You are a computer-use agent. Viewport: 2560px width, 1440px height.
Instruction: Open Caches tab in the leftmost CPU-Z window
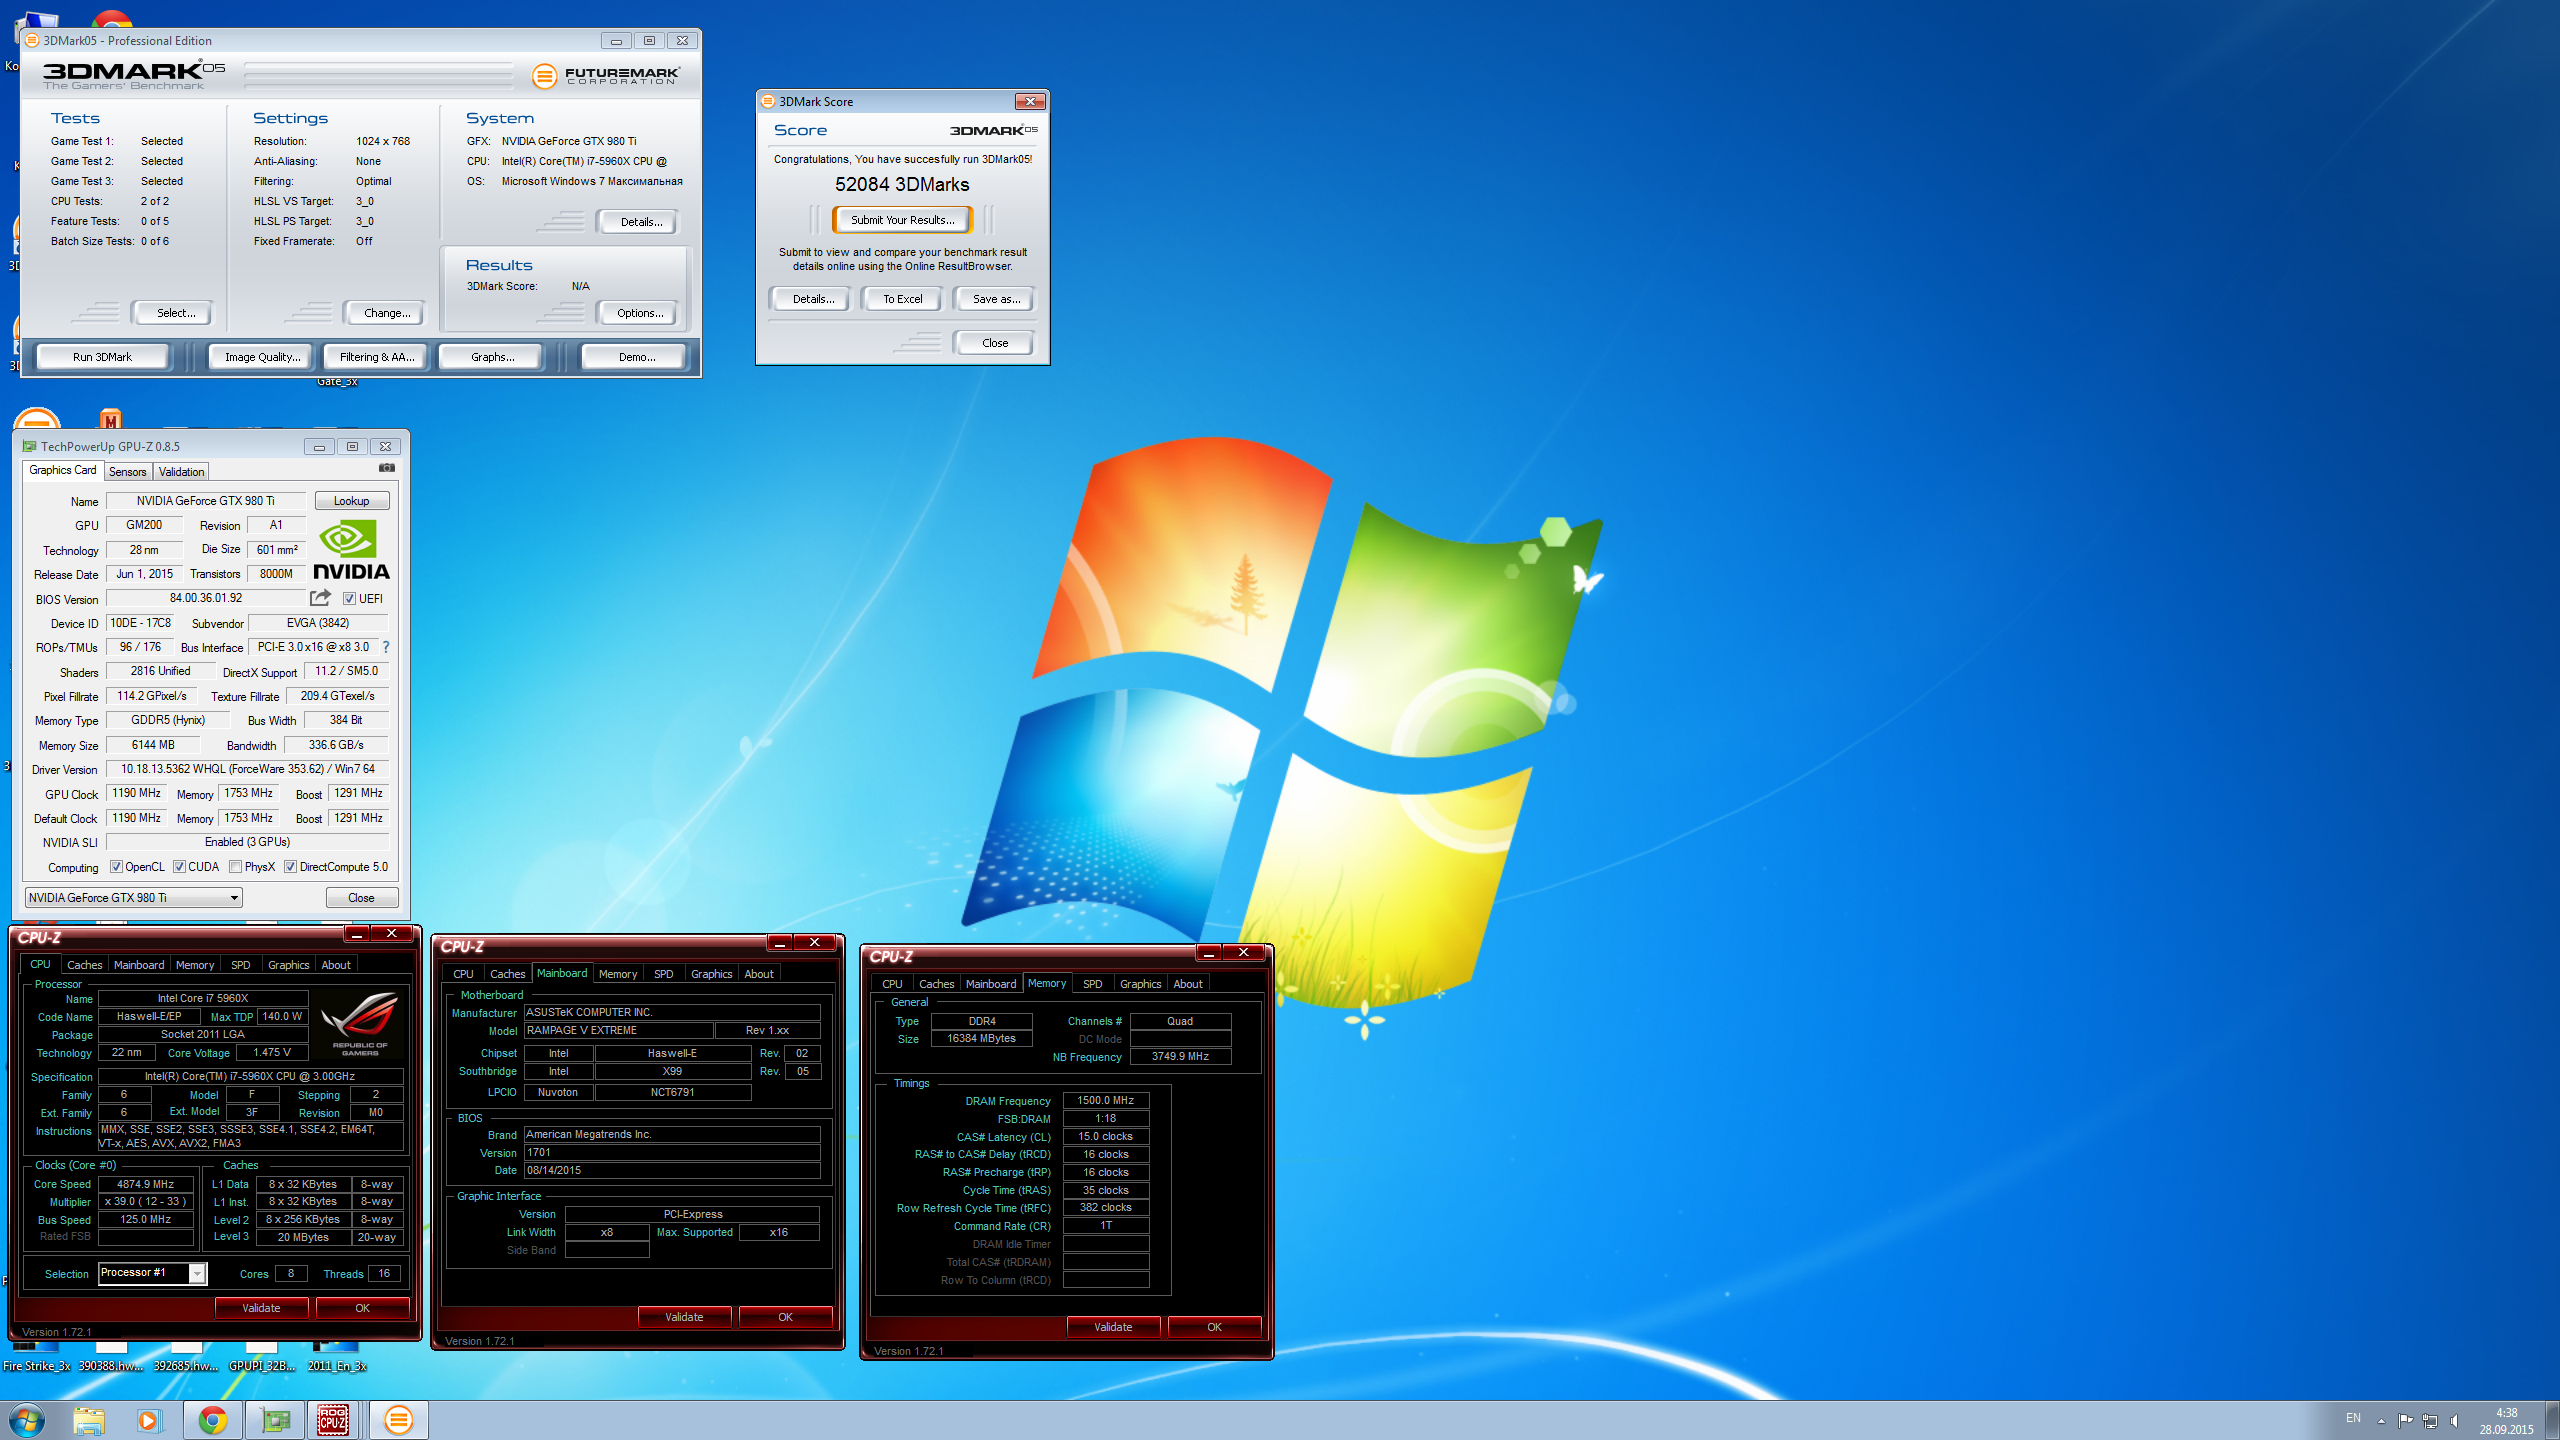coord(84,965)
